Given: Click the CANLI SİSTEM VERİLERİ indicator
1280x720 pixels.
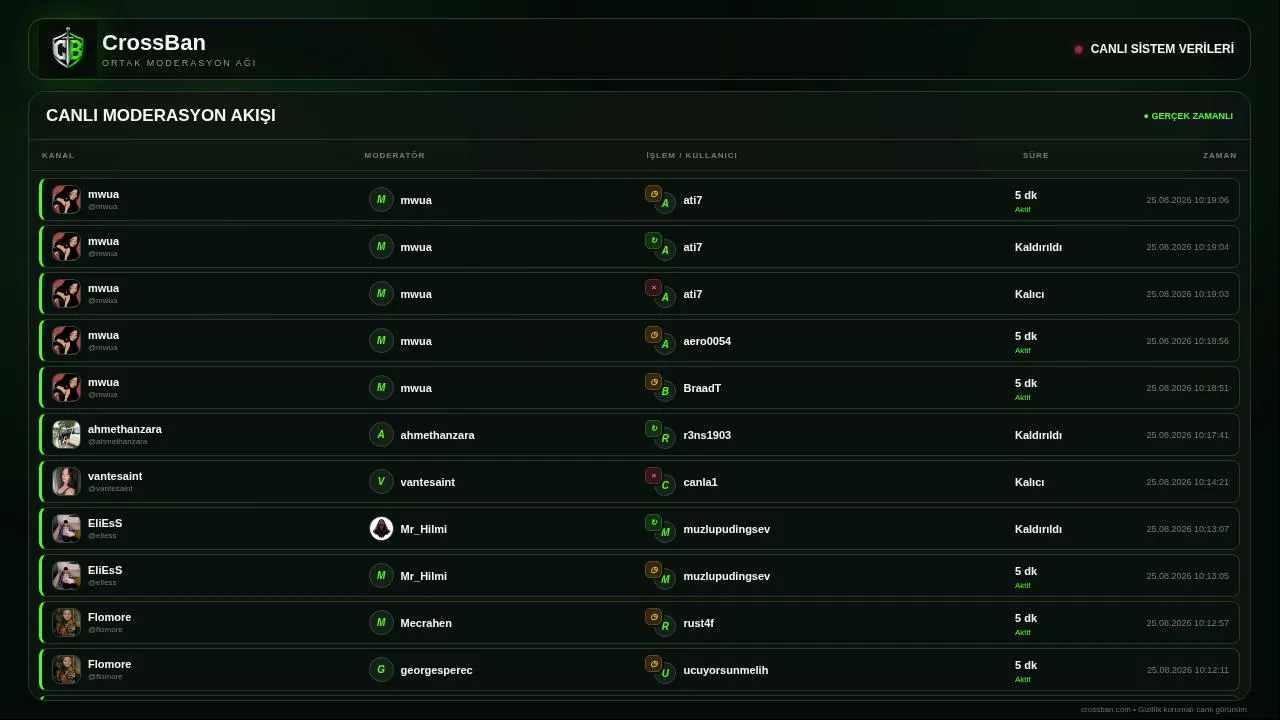Looking at the screenshot, I should (1153, 49).
